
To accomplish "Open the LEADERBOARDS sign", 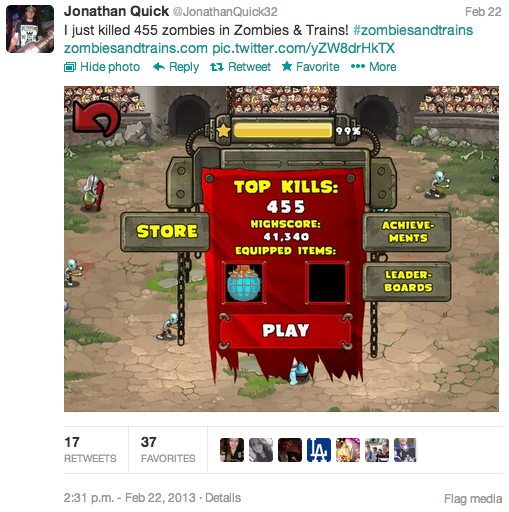I will pos(407,281).
